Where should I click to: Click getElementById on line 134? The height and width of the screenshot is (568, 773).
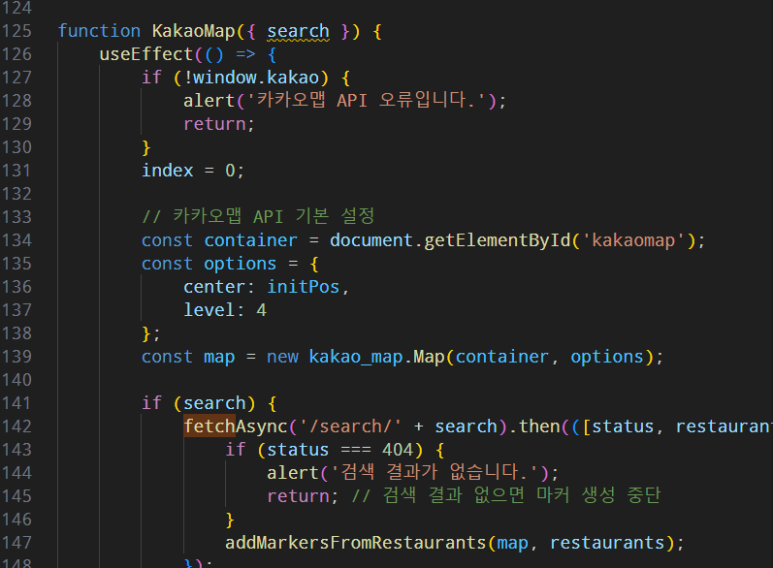tap(497, 241)
